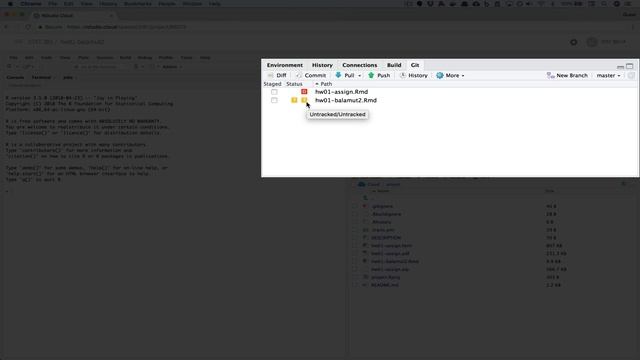Image resolution: width=640 pixels, height=360 pixels.
Task: Select the hw01-assign.Rmd file name
Action: point(341,92)
